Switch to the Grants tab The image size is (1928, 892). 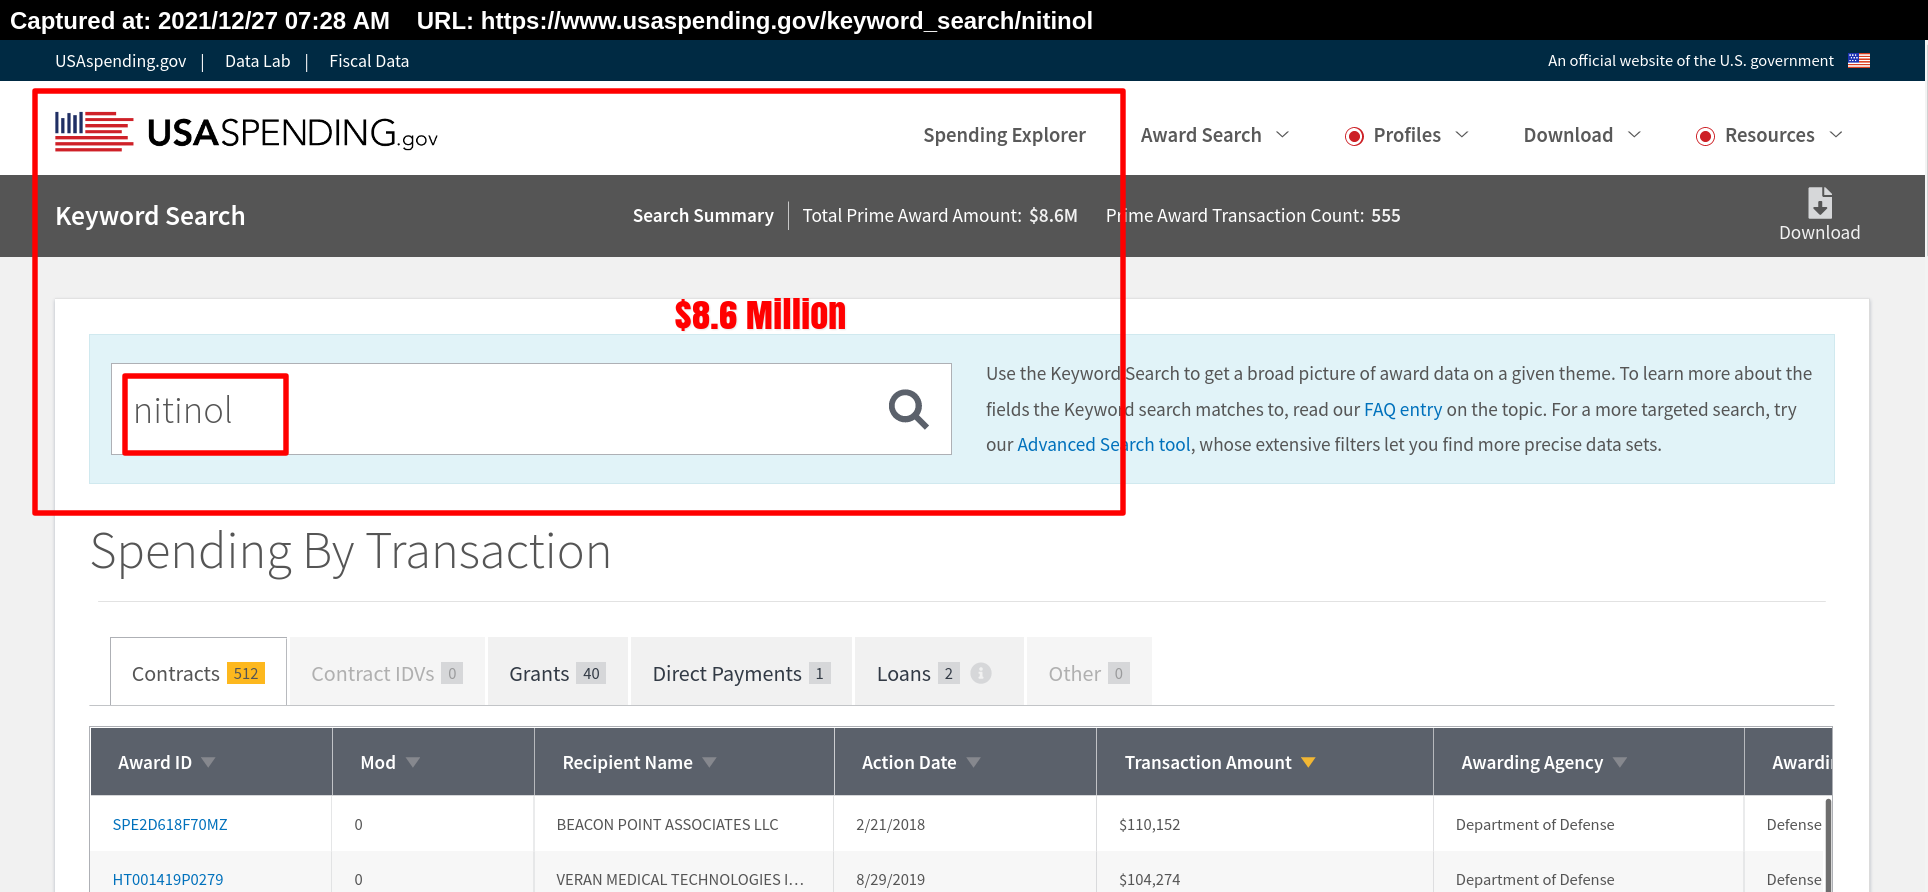557,672
